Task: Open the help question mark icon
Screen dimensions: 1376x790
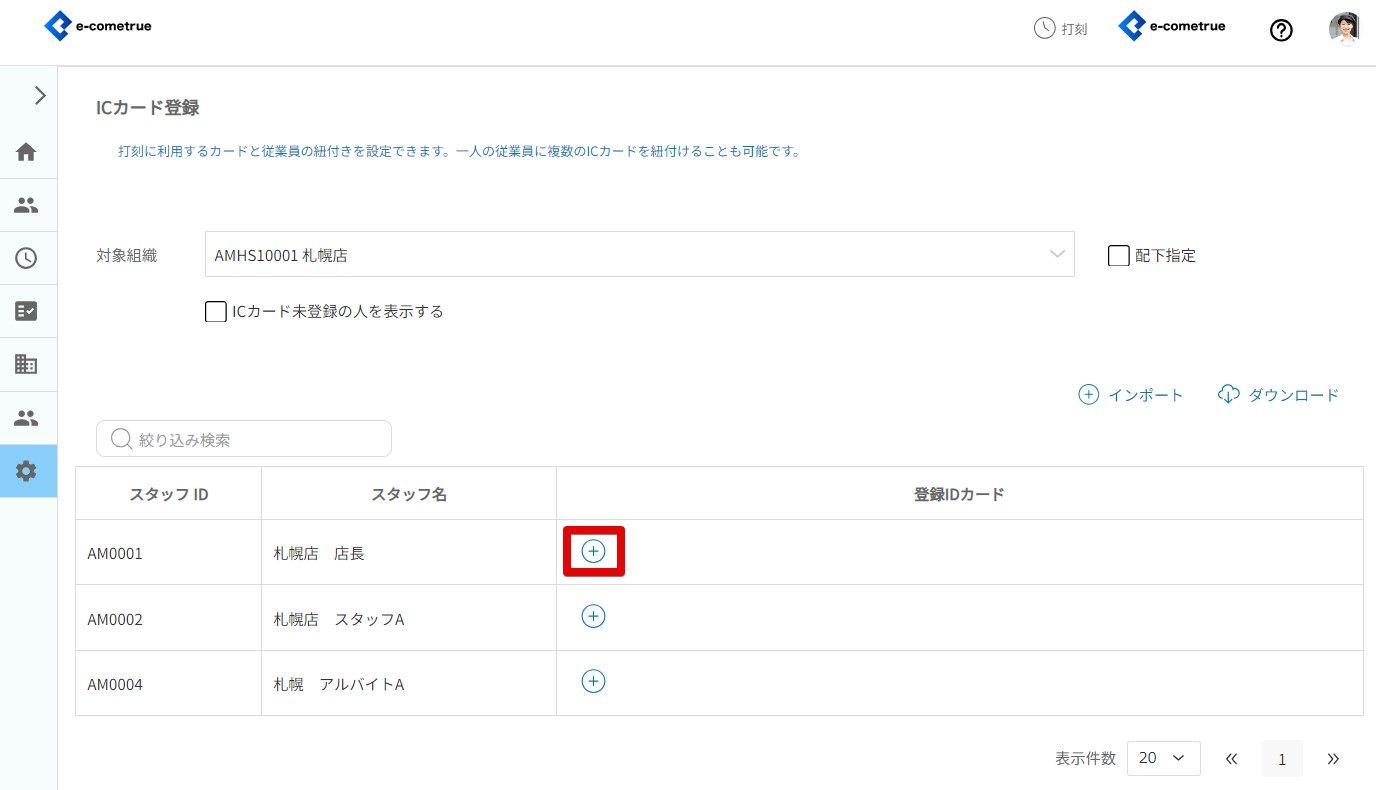Action: 1281,30
